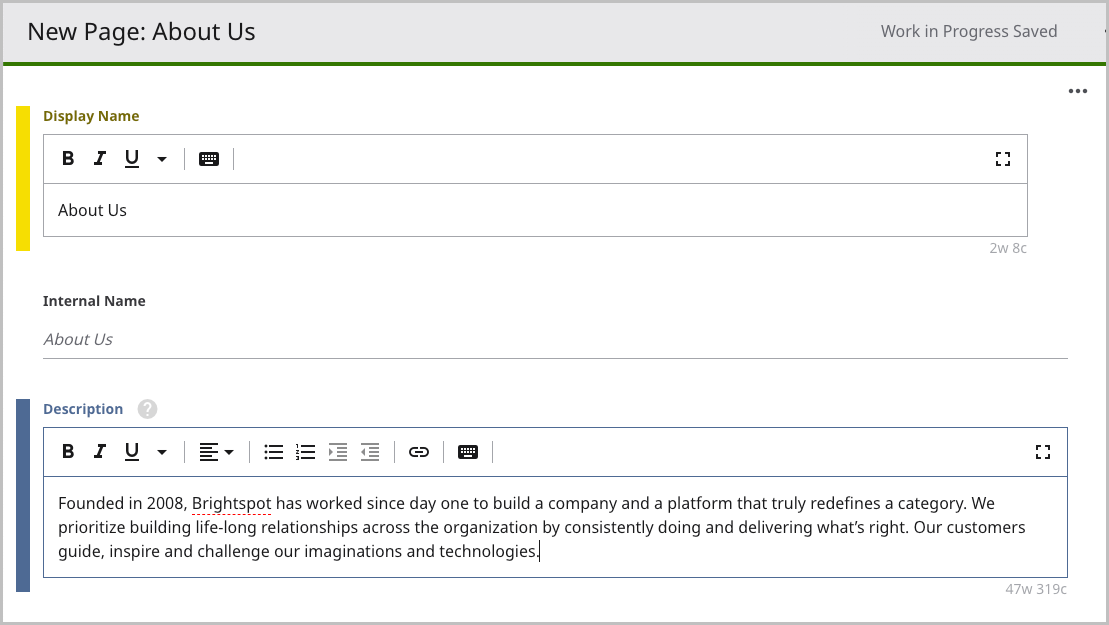The image size is (1109, 625).
Task: Toggle bold in Display Name toolbar
Action: click(68, 158)
